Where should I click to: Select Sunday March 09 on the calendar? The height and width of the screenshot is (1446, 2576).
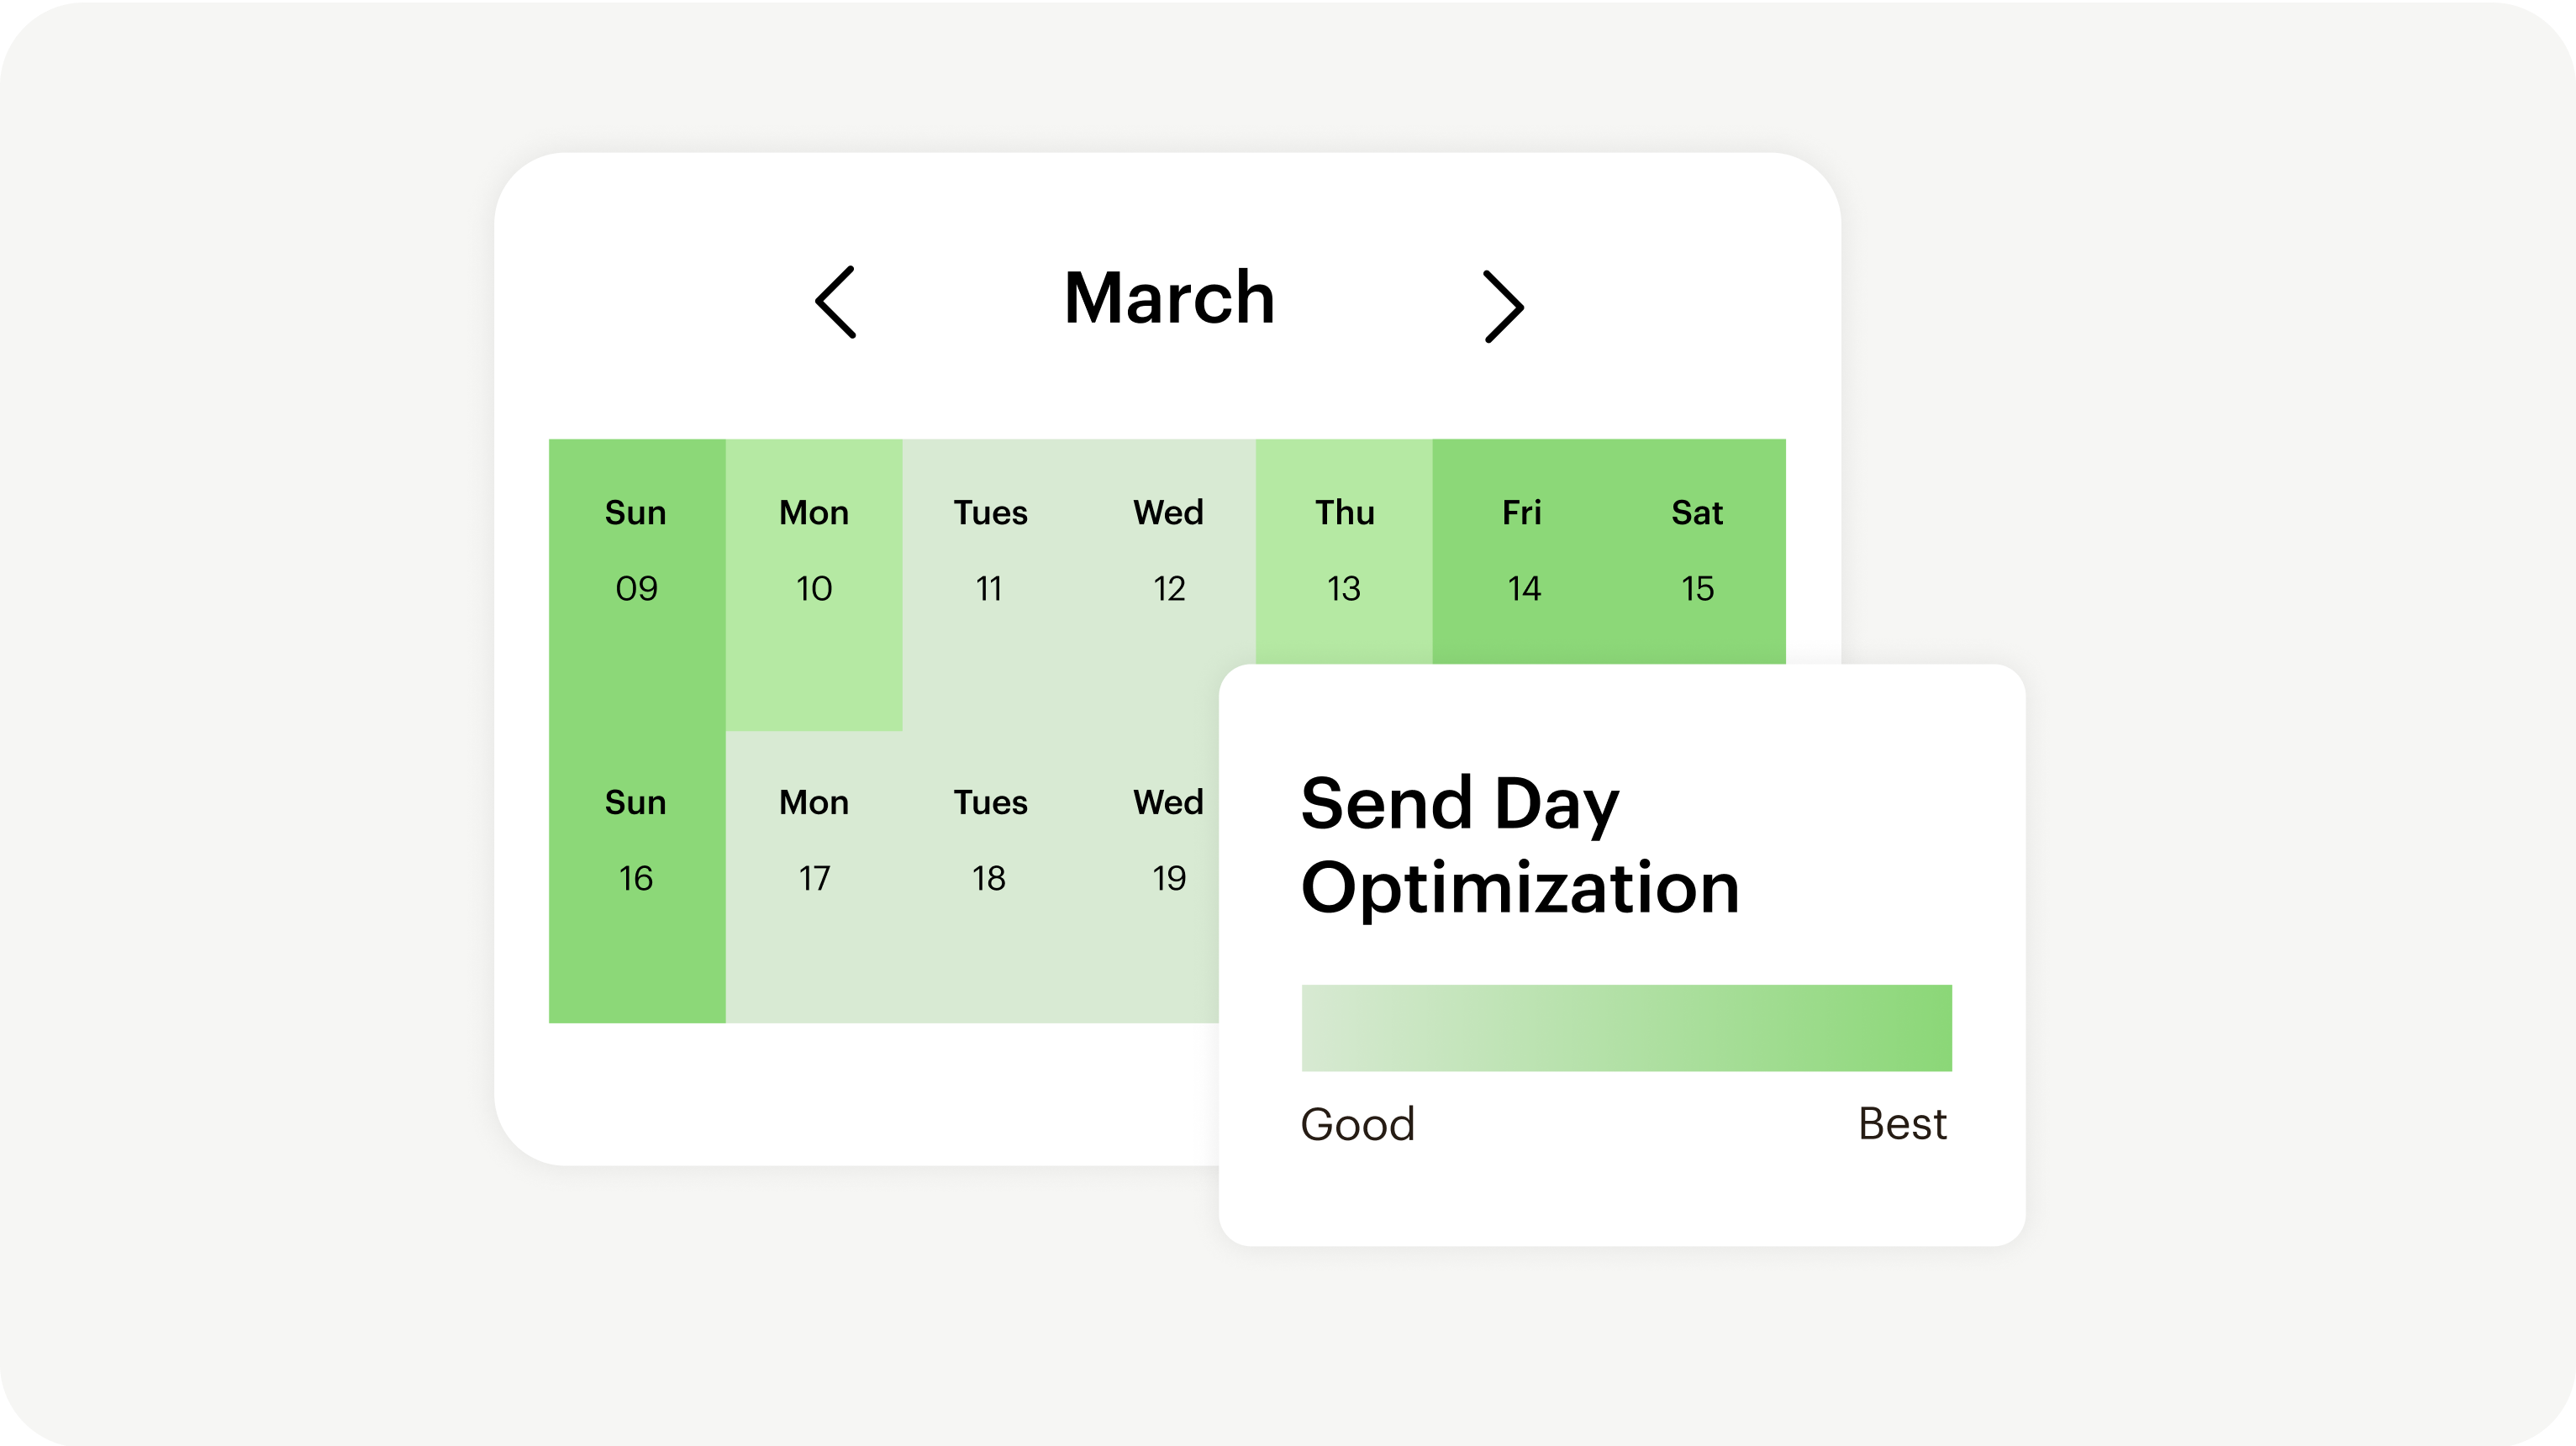pos(636,589)
